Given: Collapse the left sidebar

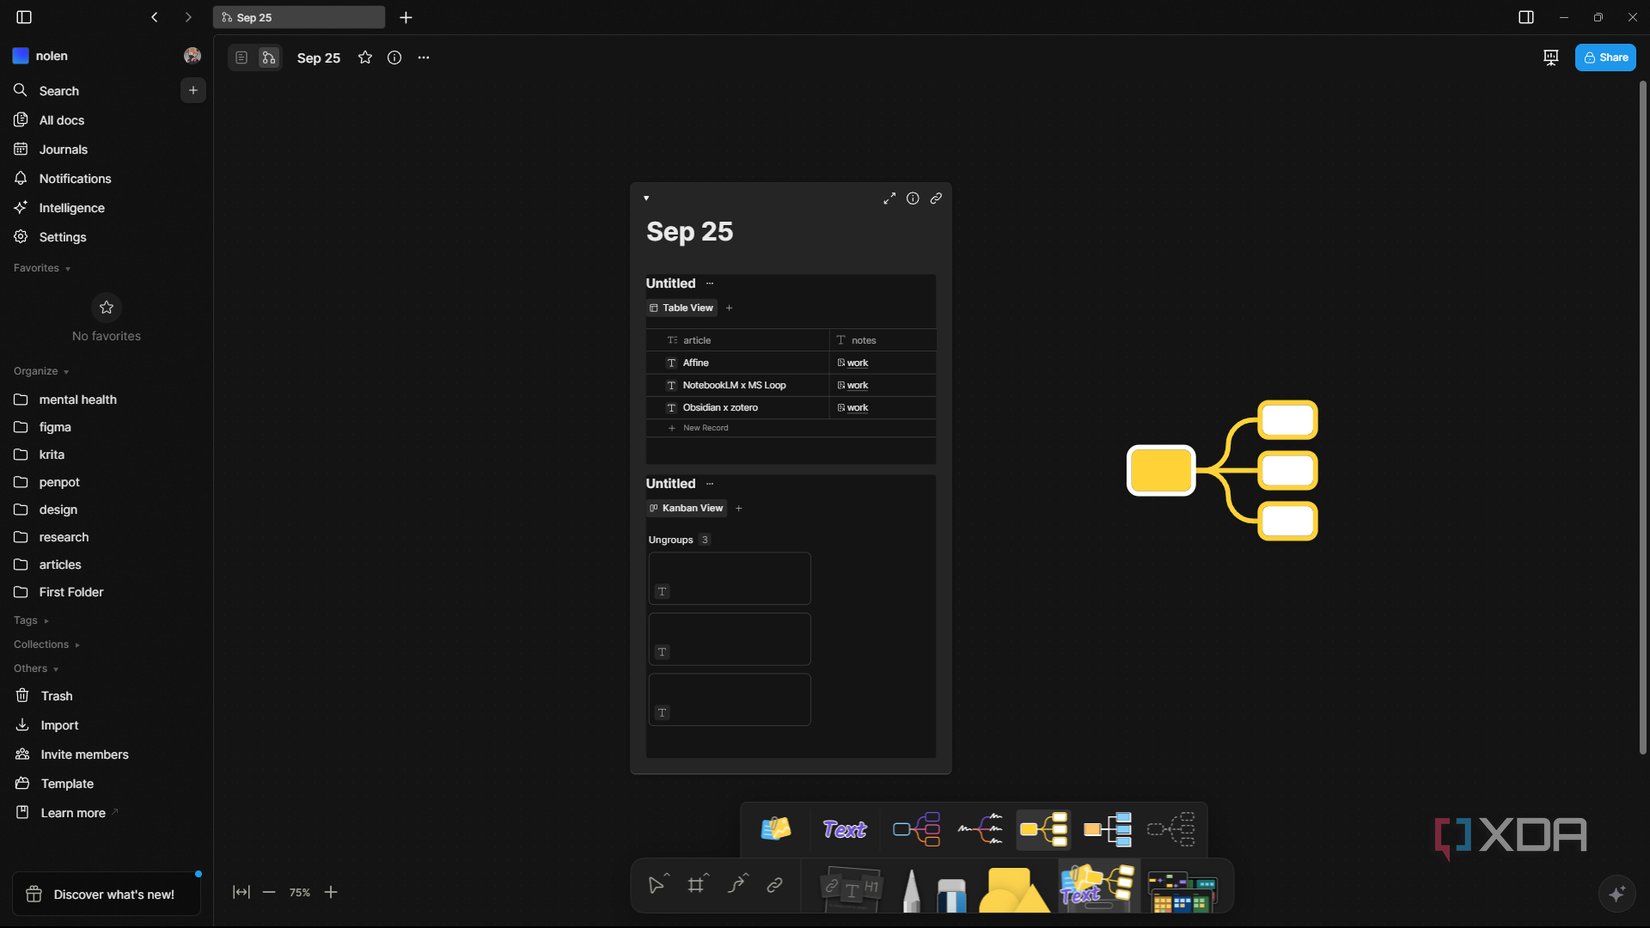Looking at the screenshot, I should (x=21, y=17).
